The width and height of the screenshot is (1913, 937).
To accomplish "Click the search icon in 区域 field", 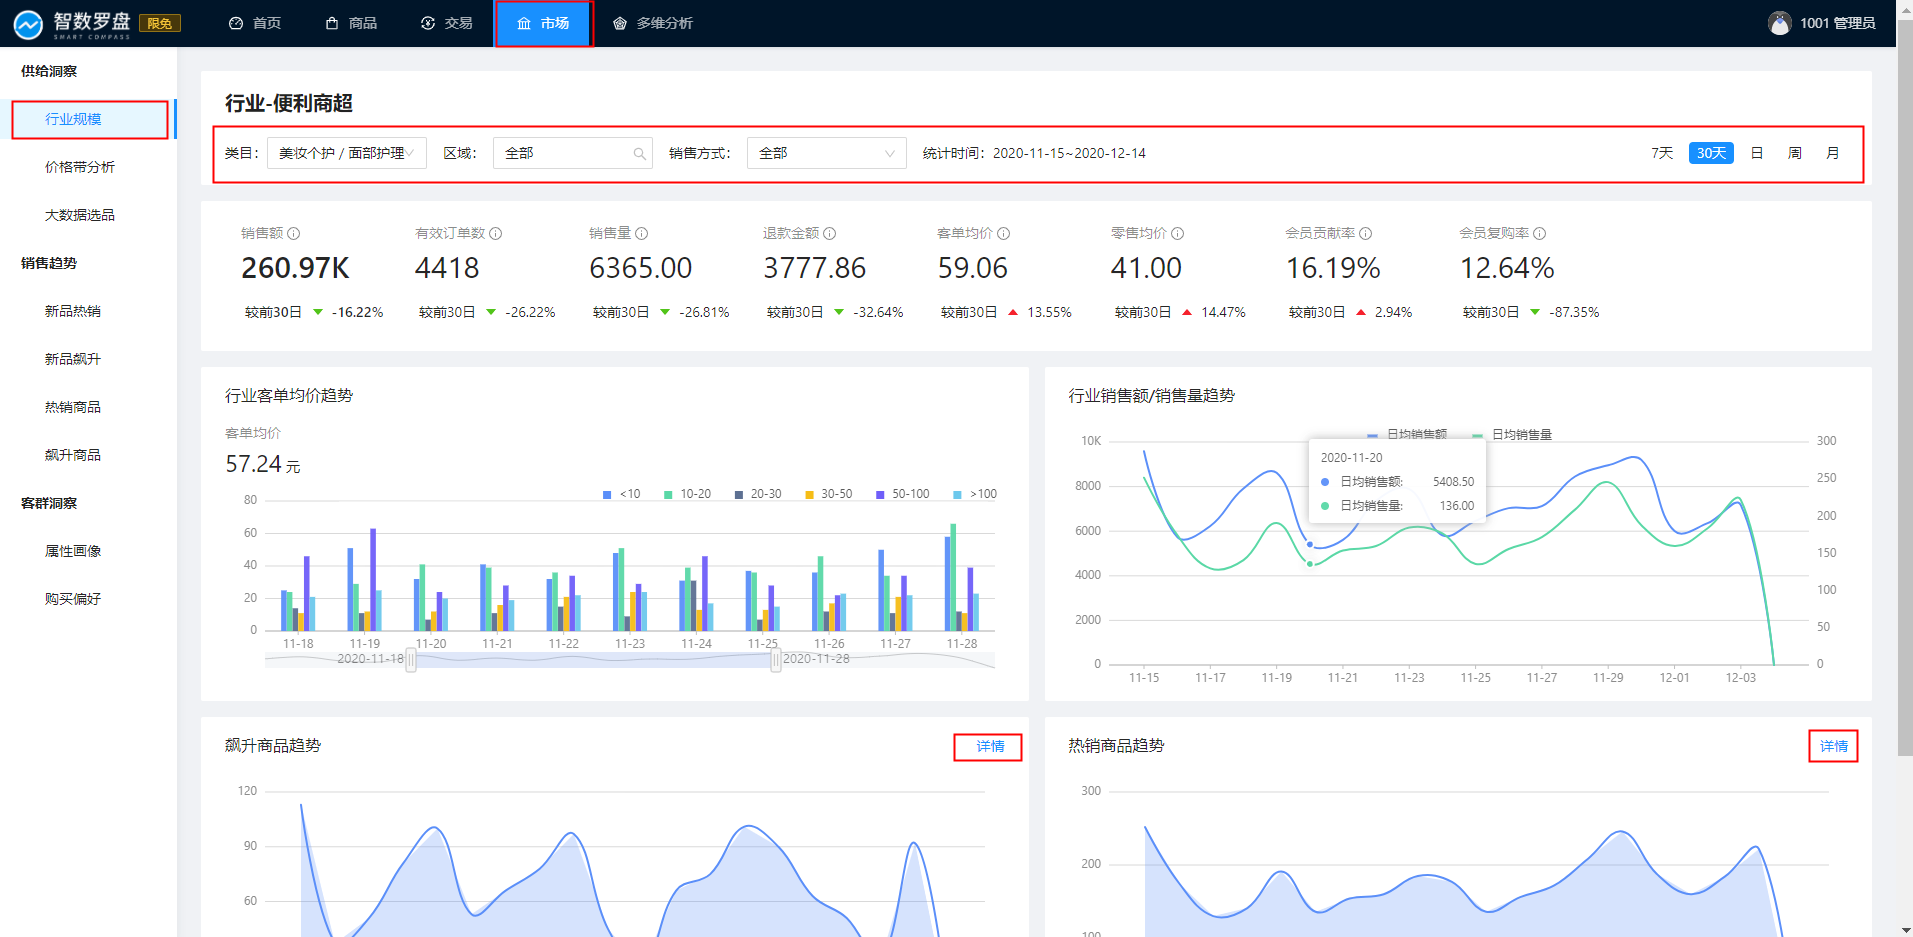I will tap(639, 154).
